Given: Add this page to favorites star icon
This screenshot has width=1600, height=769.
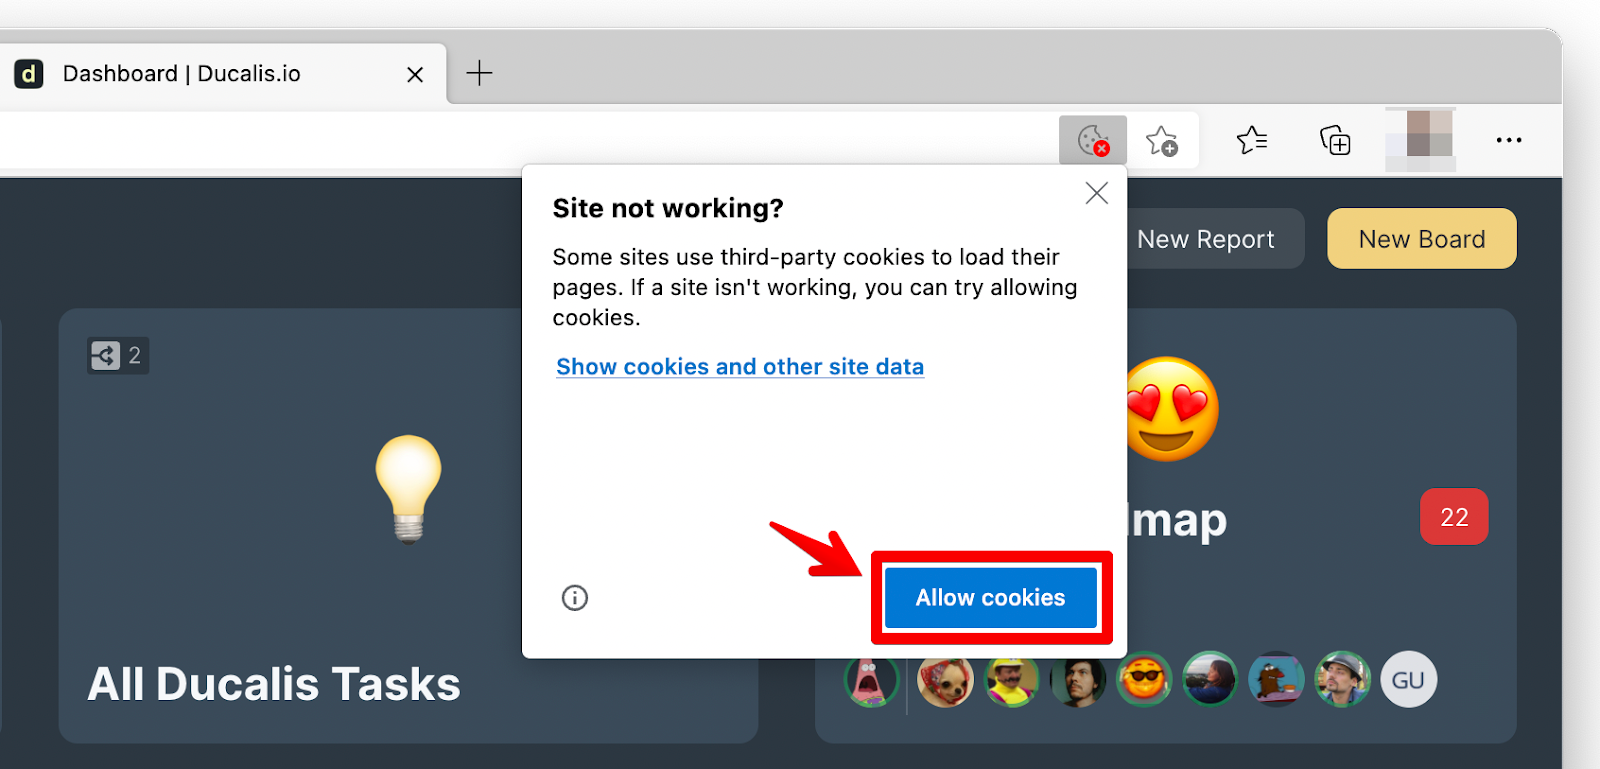Looking at the screenshot, I should click(1162, 140).
